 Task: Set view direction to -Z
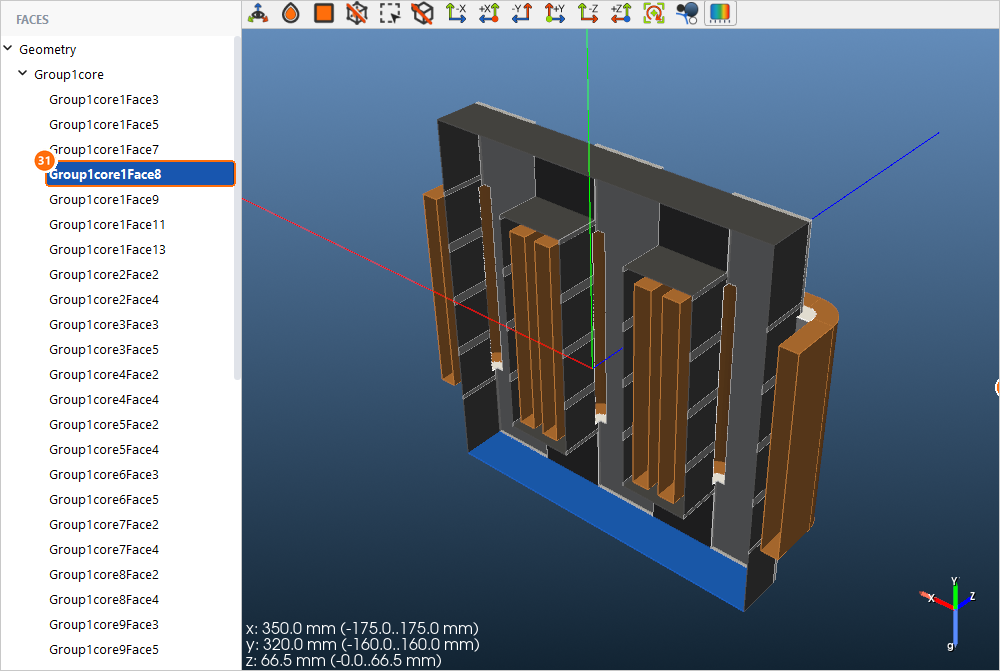click(588, 13)
